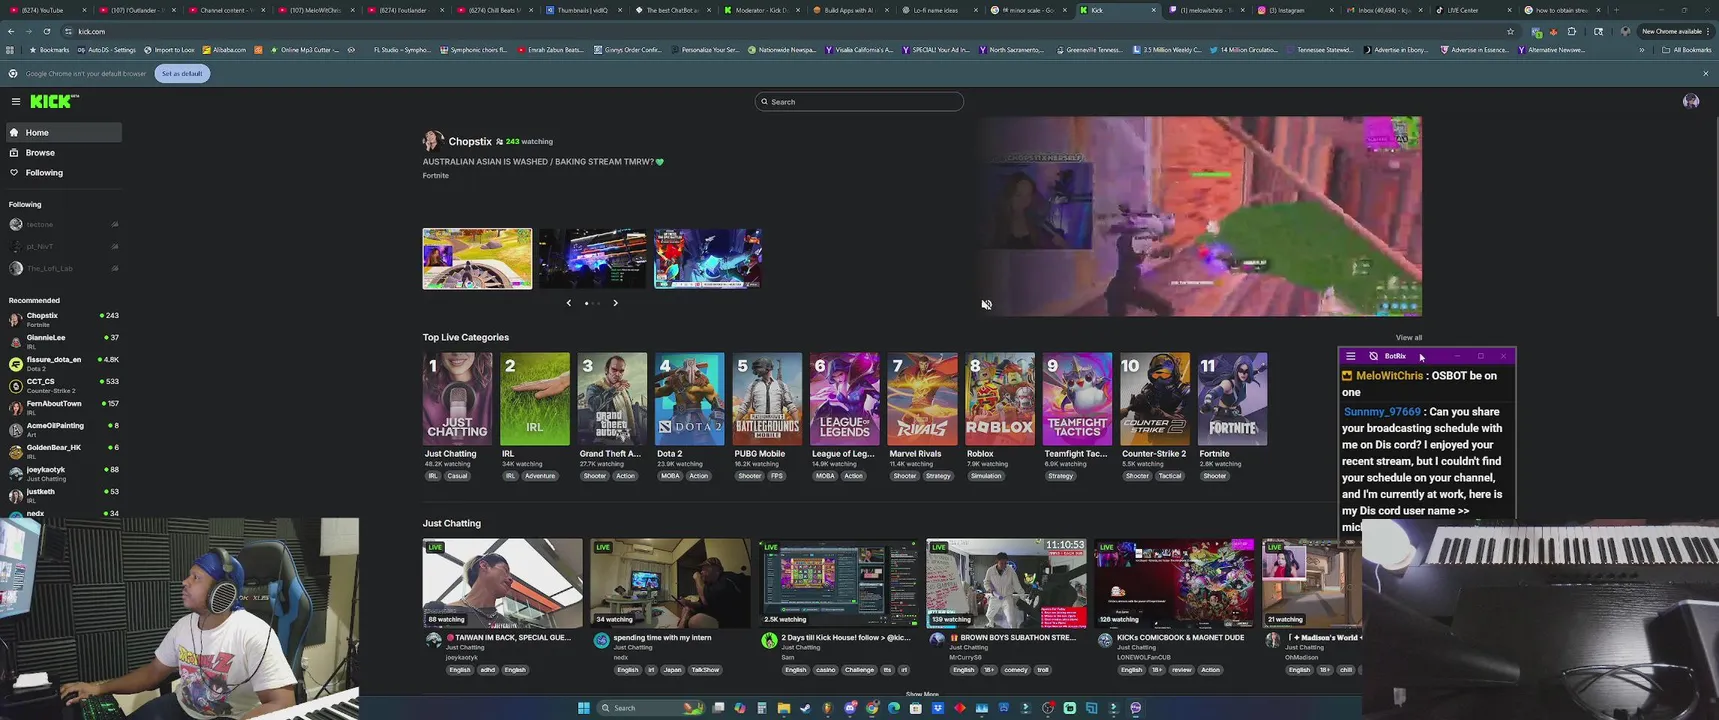Open recommended channel fissure_dota_en

click(63, 363)
